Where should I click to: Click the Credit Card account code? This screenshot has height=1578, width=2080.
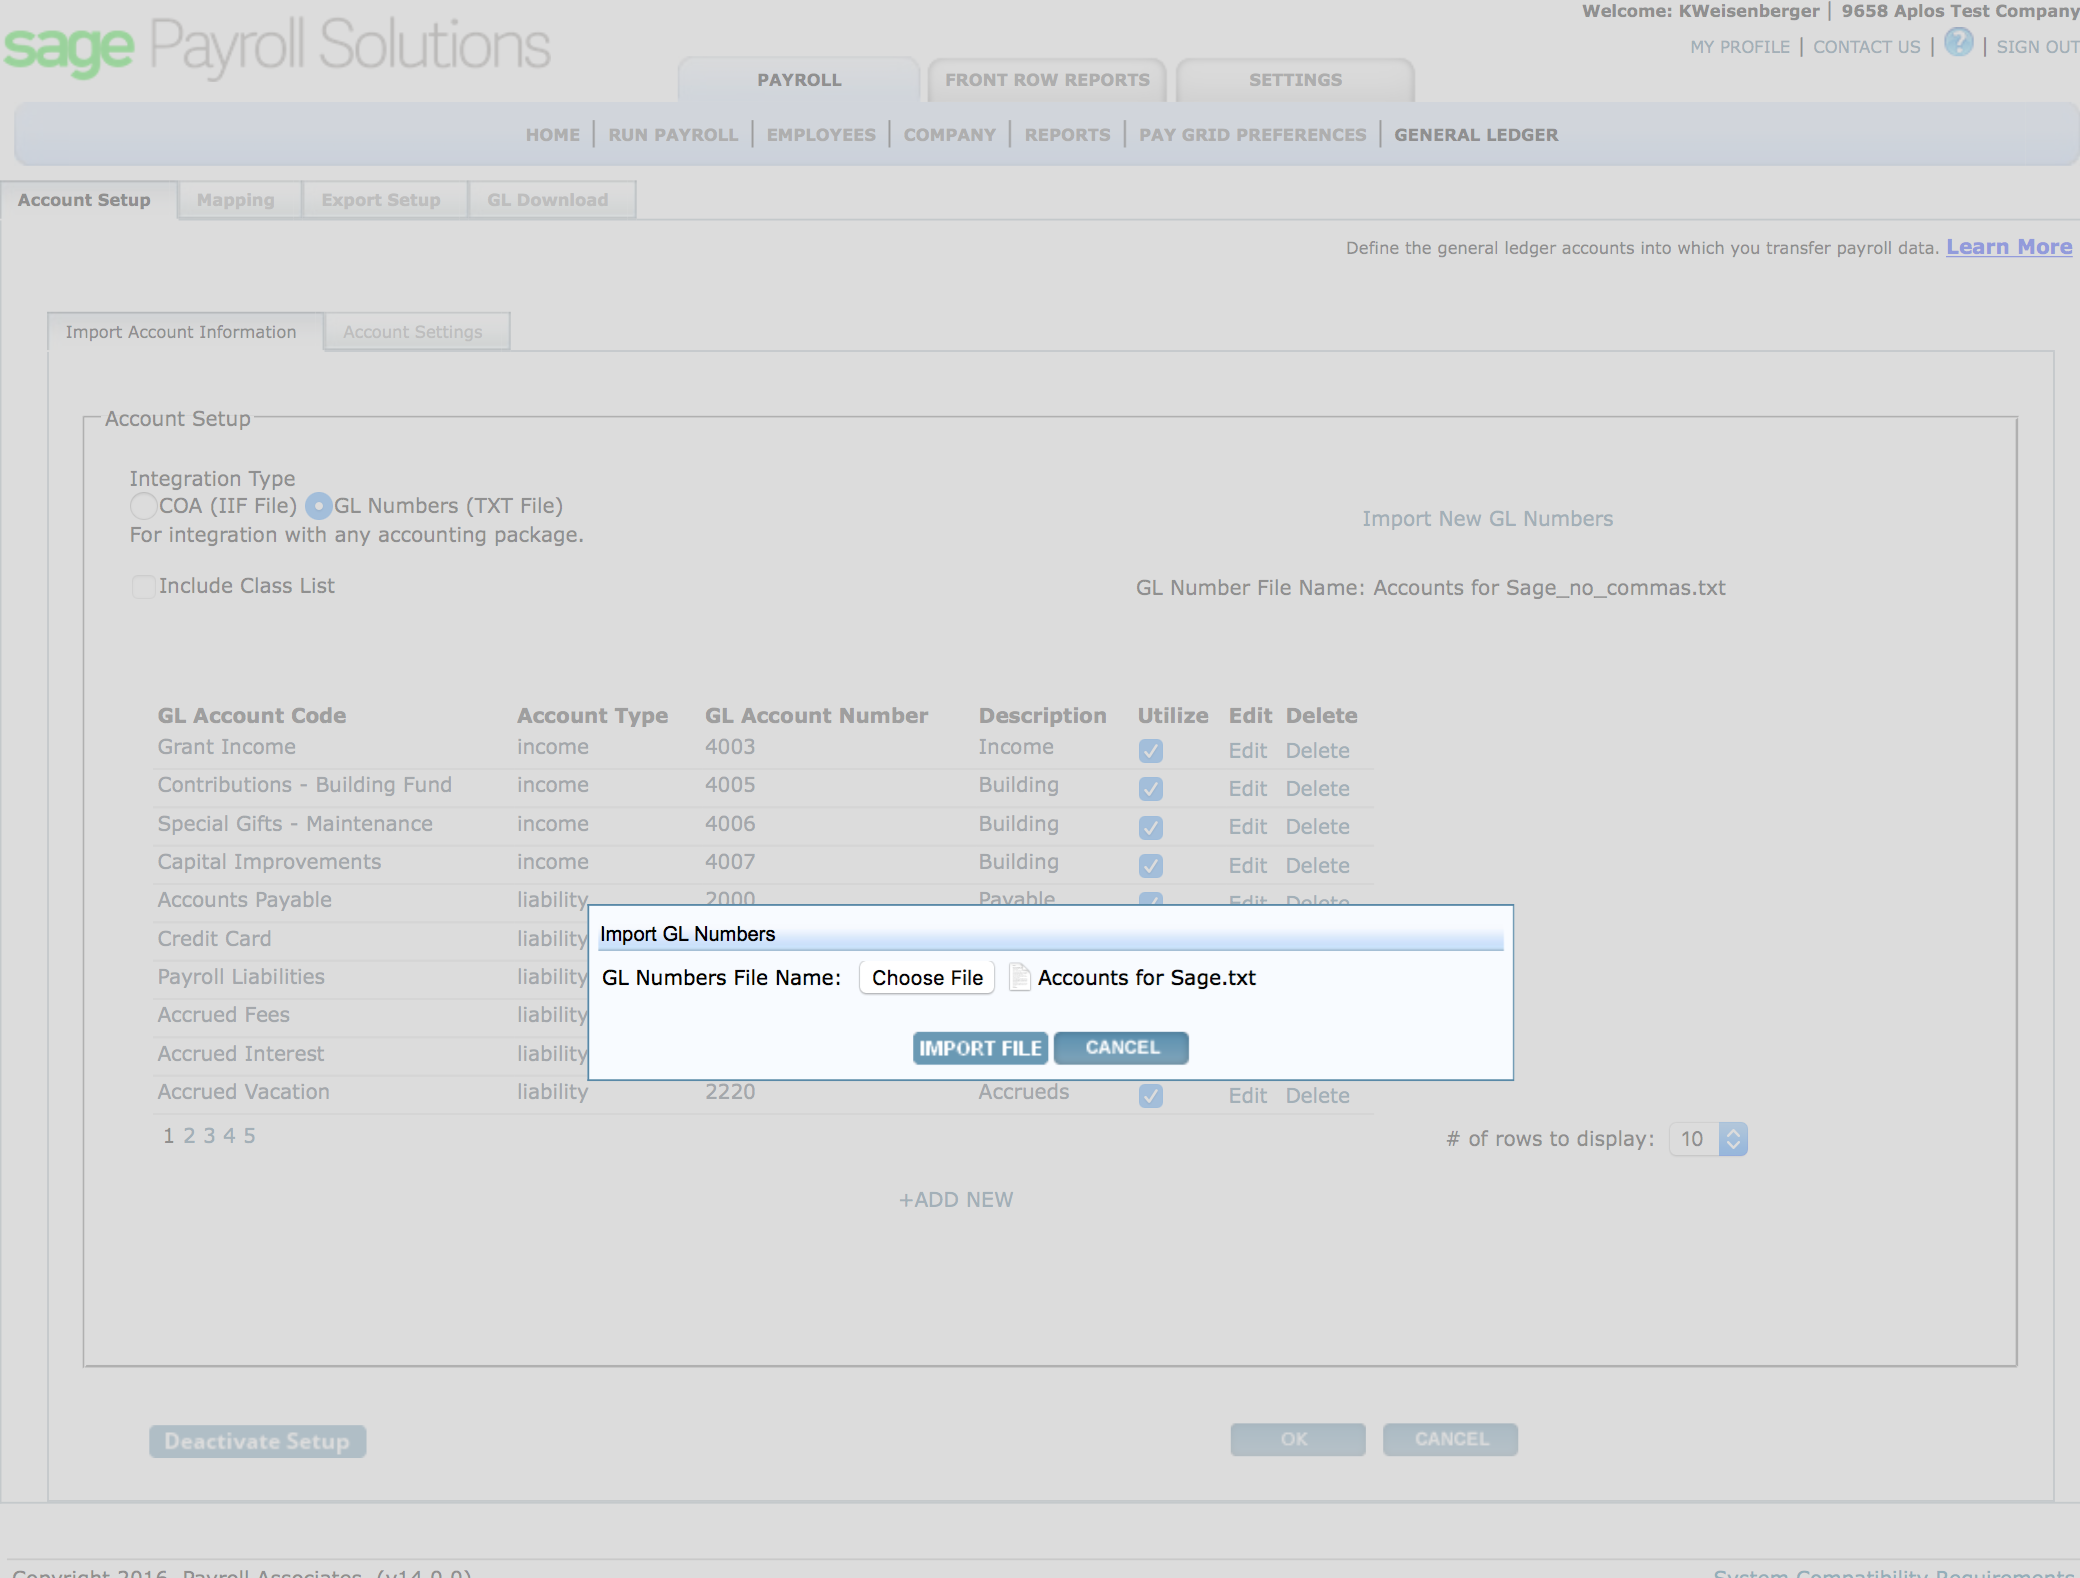coord(214,939)
